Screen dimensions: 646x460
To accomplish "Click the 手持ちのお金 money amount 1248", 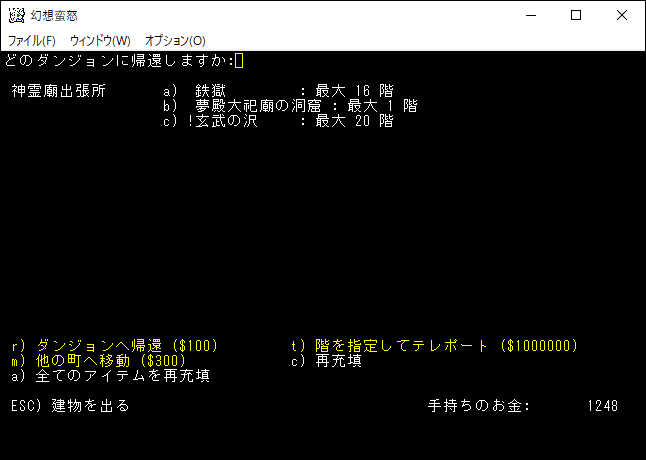I will [602, 406].
